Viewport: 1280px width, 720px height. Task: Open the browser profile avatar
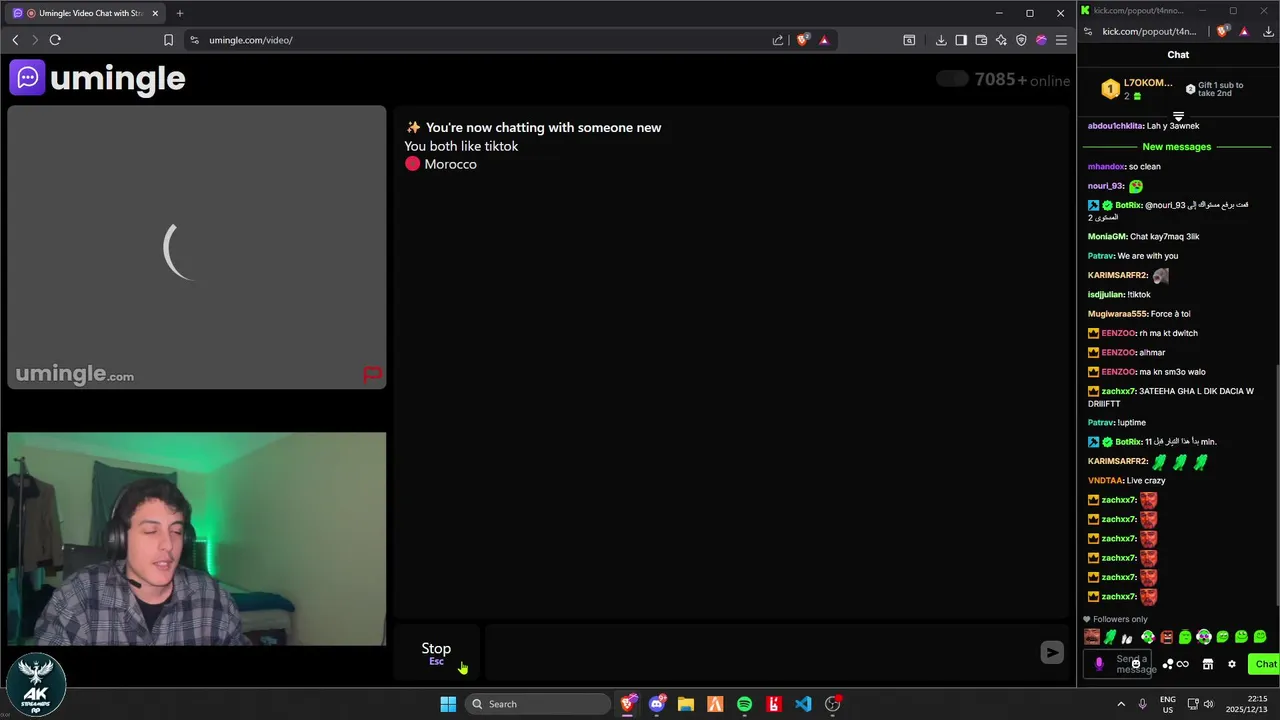[1041, 40]
